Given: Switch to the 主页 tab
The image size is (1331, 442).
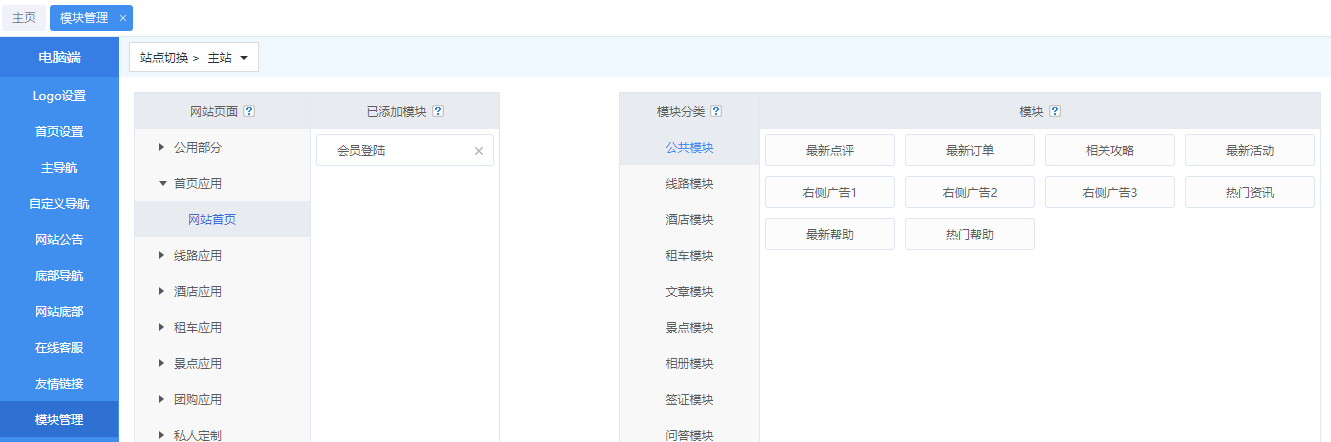Looking at the screenshot, I should (24, 18).
